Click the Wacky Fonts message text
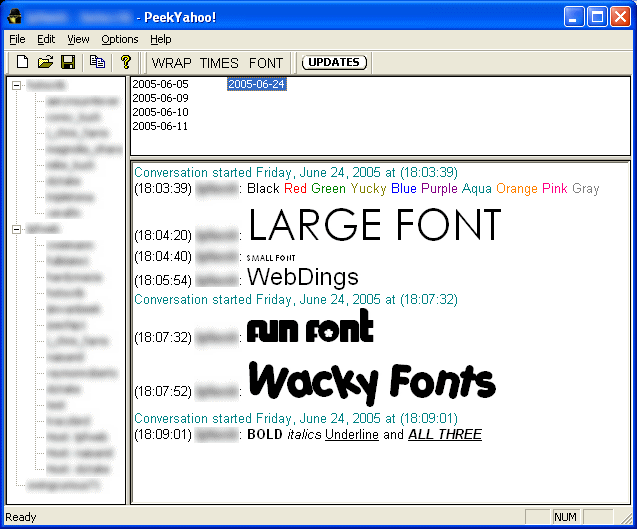 372,383
